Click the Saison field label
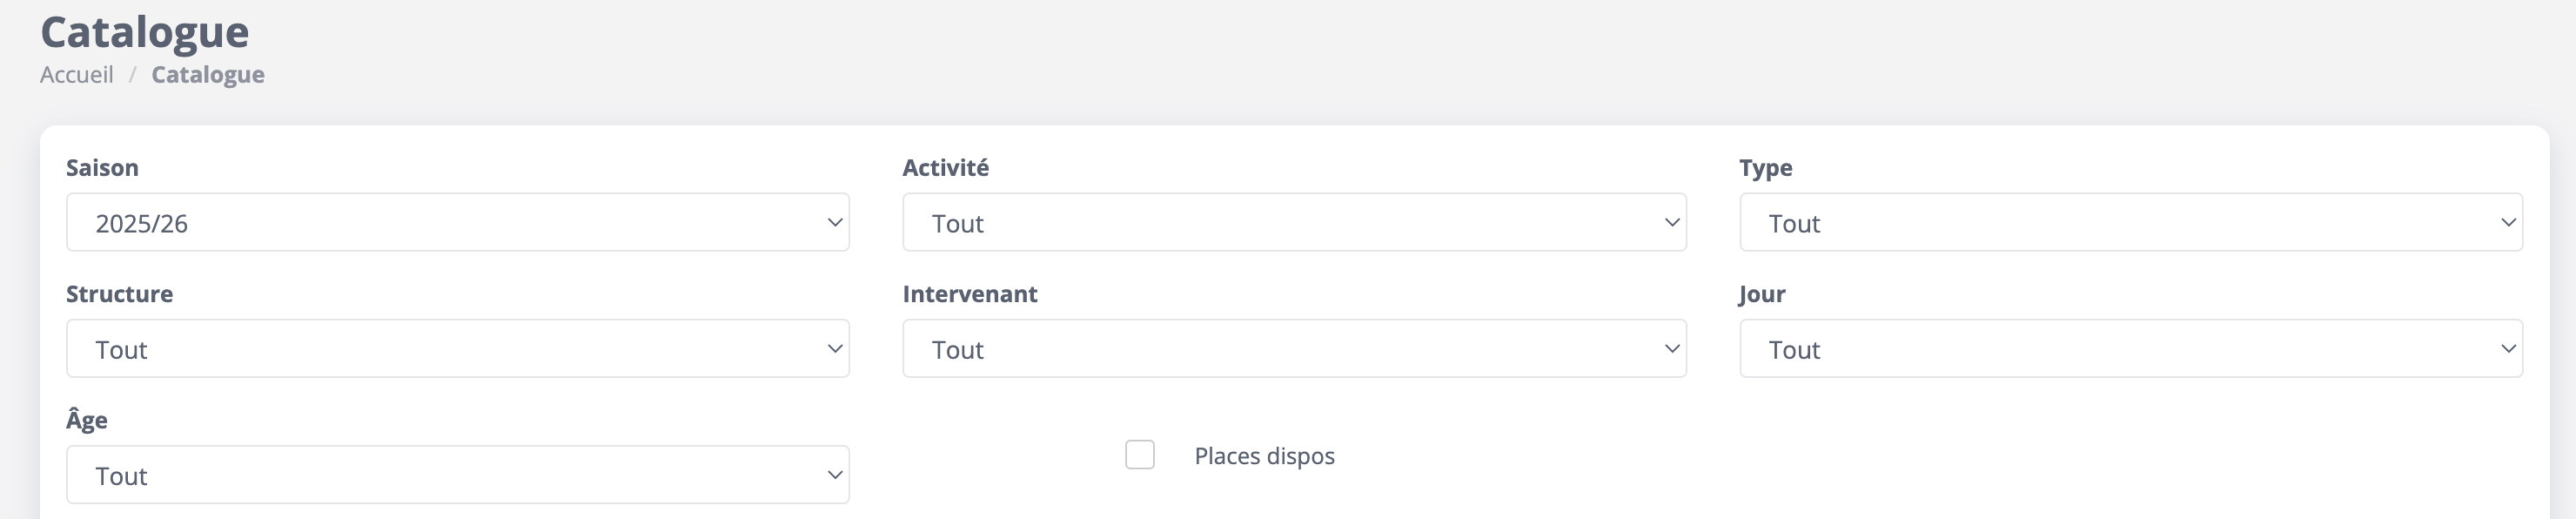Screen dimensions: 2576x519 pos(102,168)
